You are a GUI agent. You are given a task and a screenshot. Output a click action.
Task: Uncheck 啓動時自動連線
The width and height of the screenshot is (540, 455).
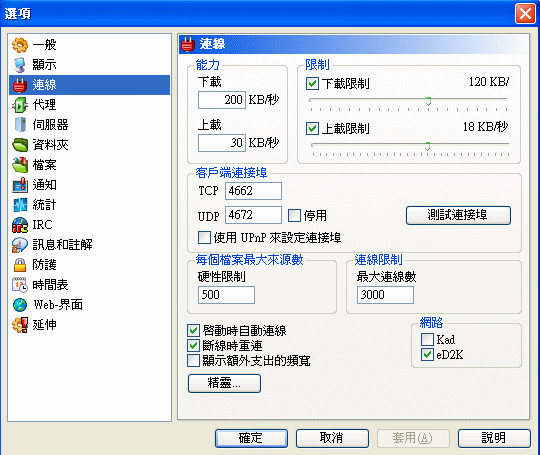[x=193, y=331]
